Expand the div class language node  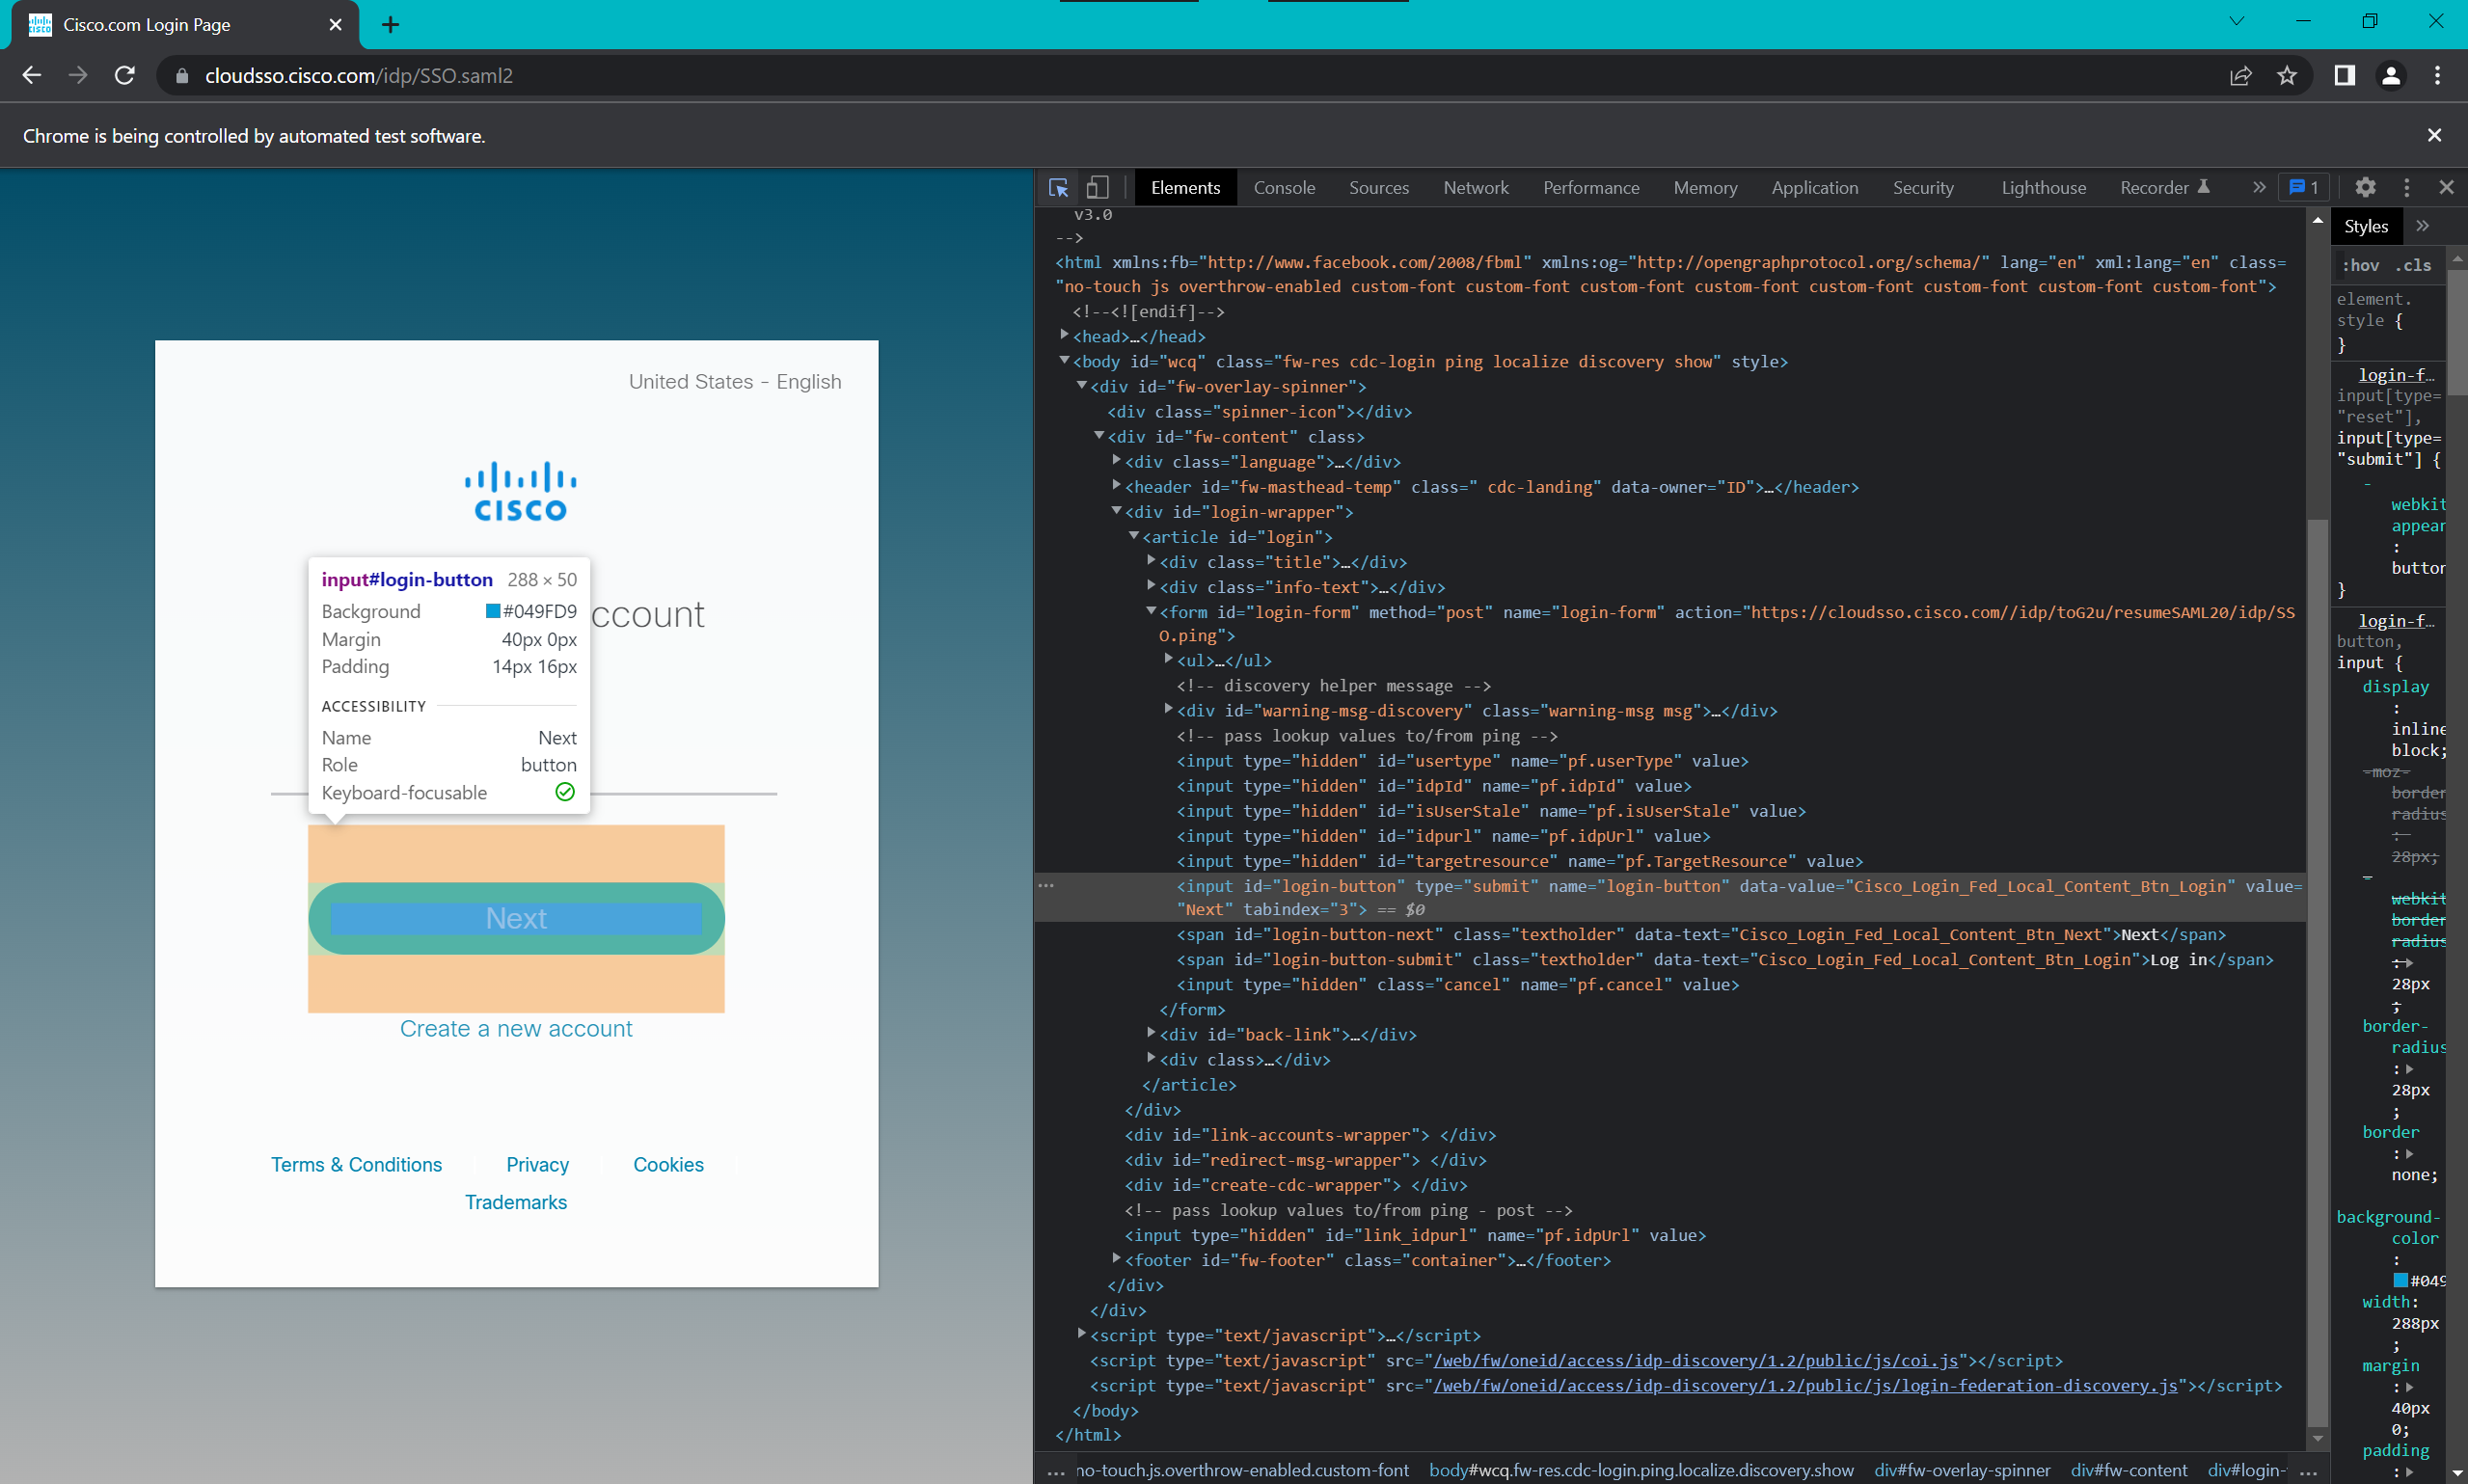pos(1117,461)
